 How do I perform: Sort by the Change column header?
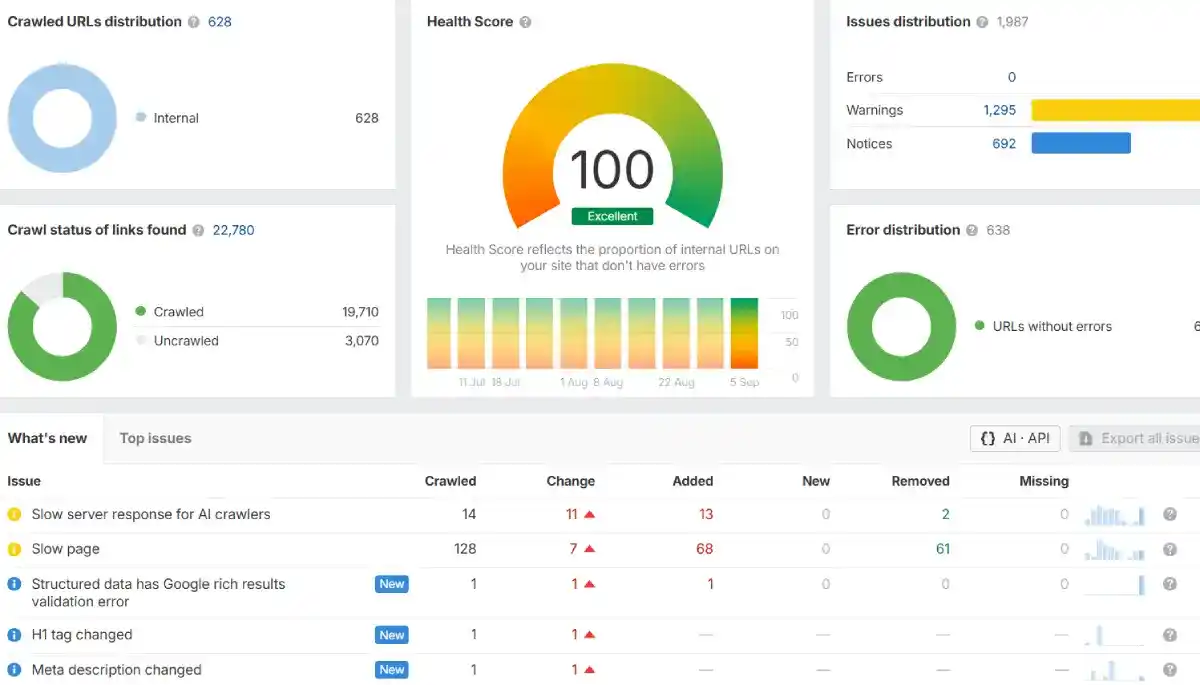tap(571, 481)
